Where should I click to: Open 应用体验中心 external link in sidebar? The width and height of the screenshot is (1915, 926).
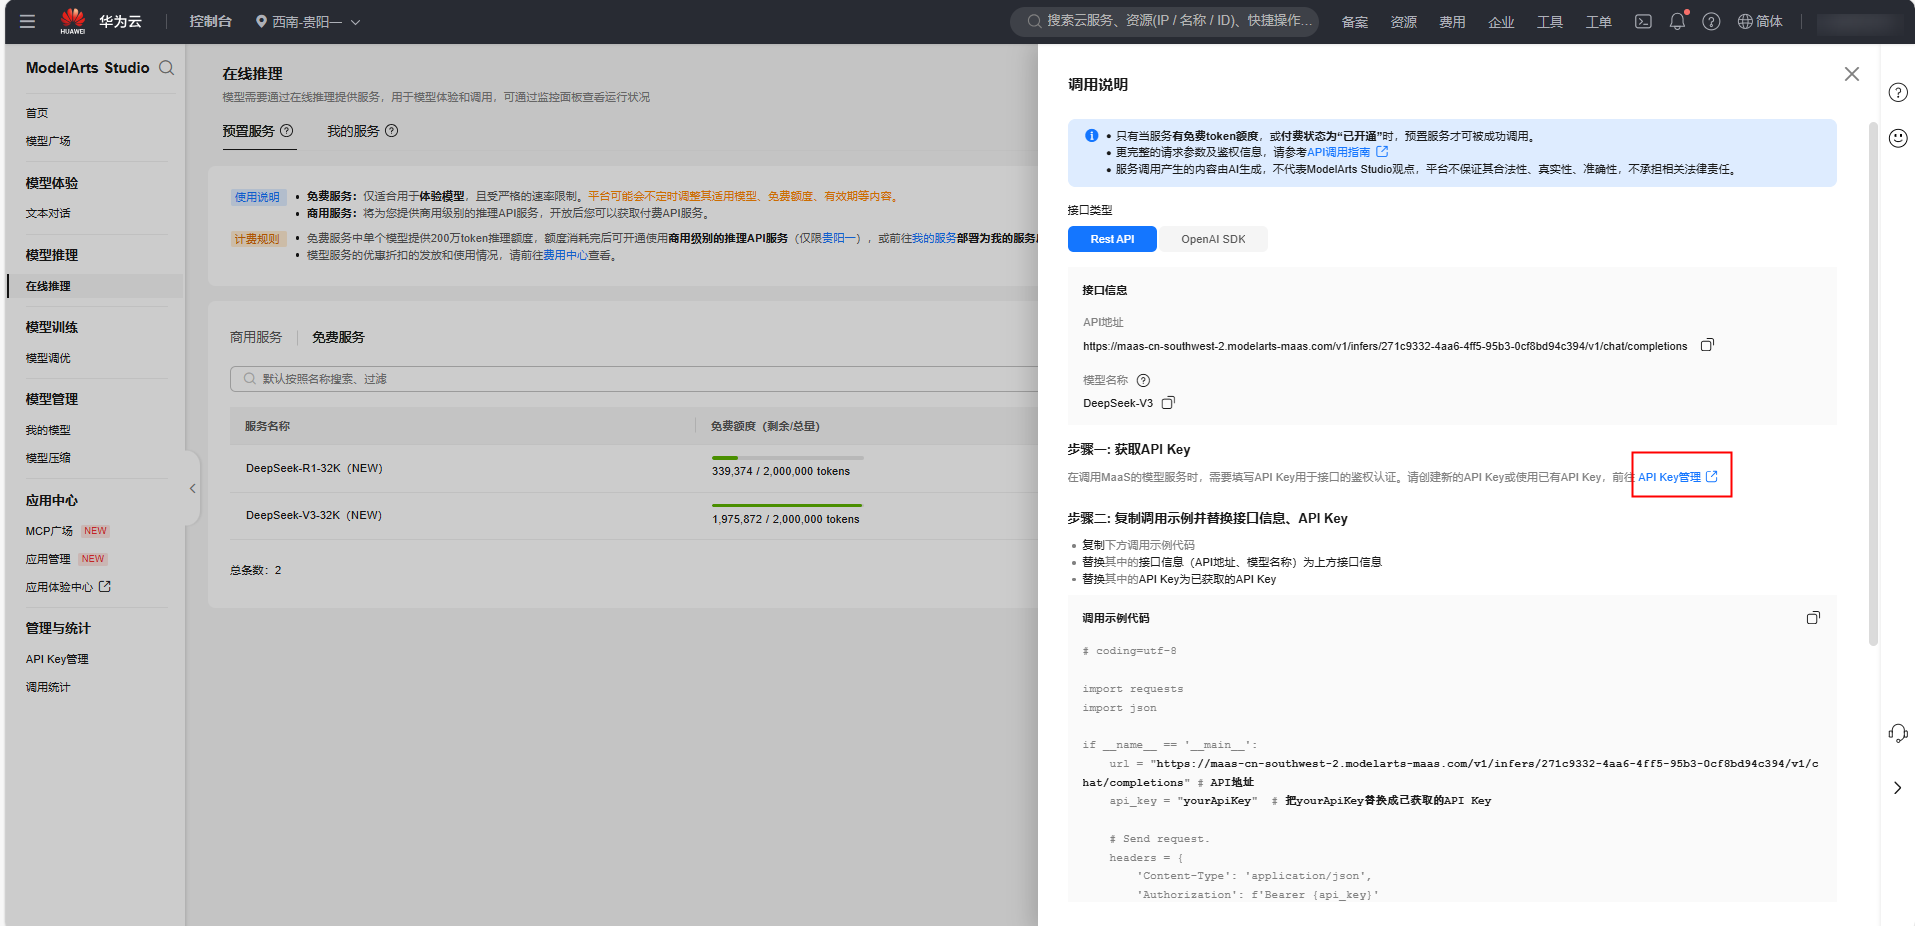point(68,587)
